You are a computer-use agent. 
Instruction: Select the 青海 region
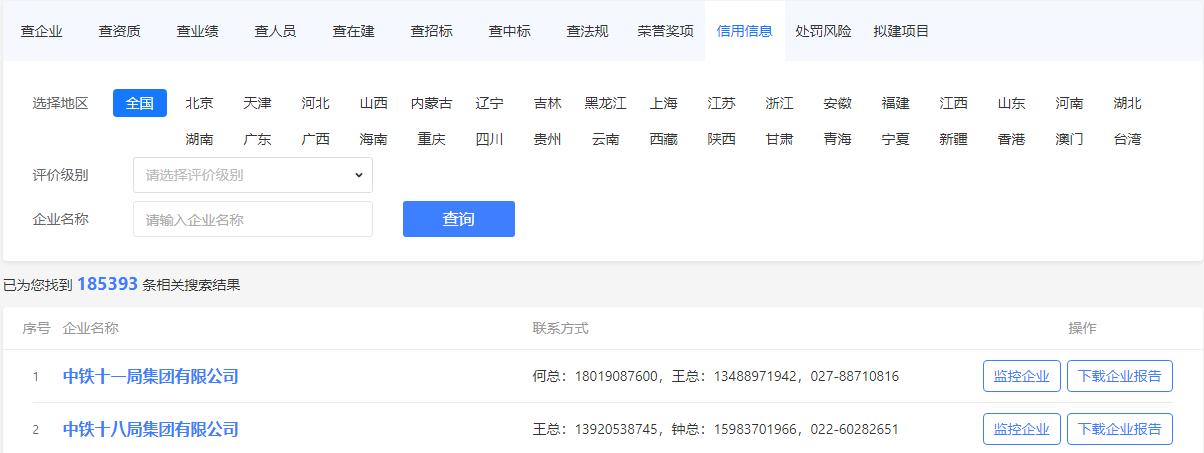tap(837, 139)
